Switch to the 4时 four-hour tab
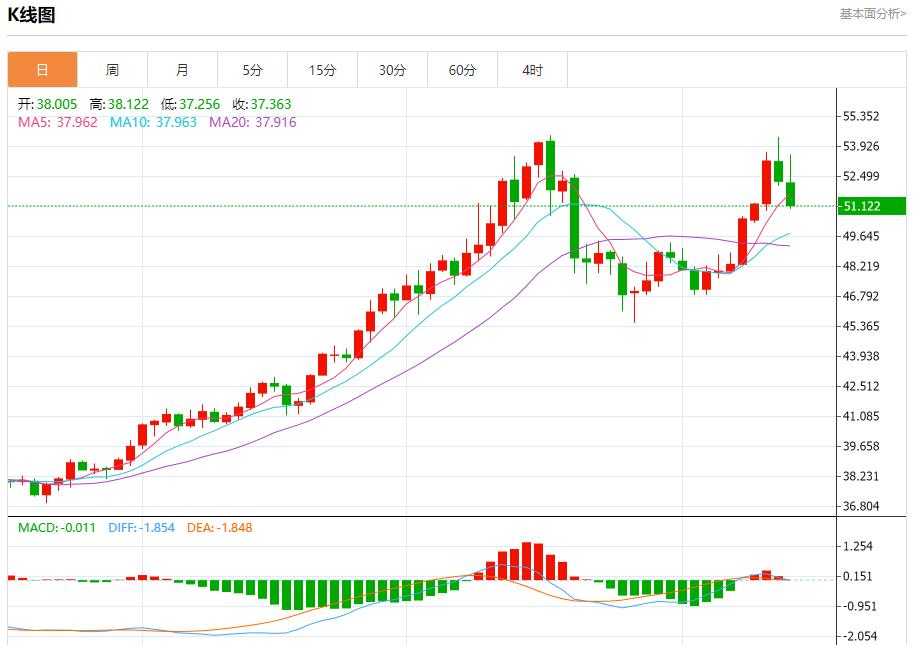The height and width of the screenshot is (645, 914). pyautogui.click(x=532, y=70)
